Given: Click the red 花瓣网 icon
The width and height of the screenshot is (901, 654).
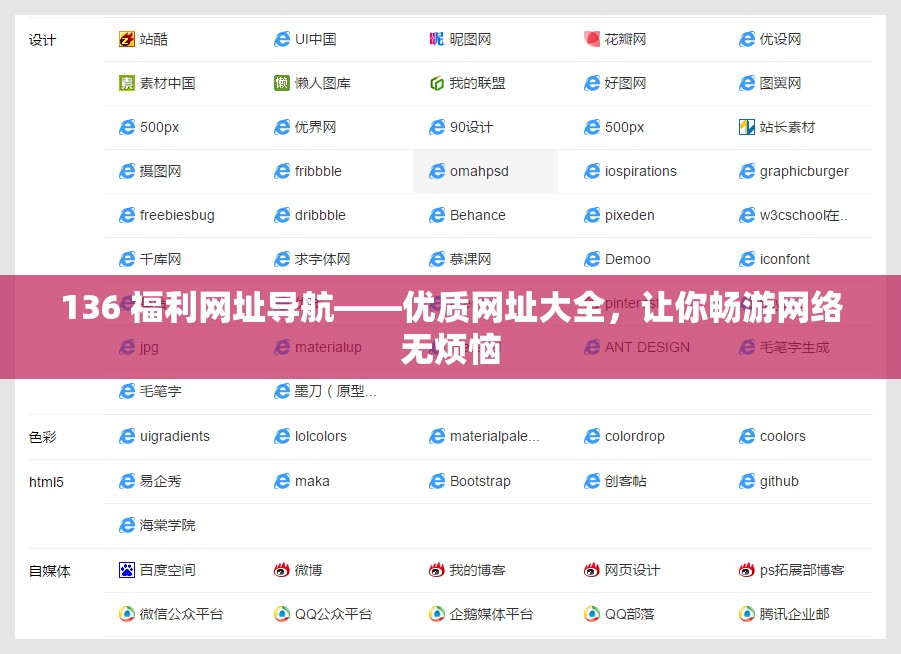Looking at the screenshot, I should (592, 39).
